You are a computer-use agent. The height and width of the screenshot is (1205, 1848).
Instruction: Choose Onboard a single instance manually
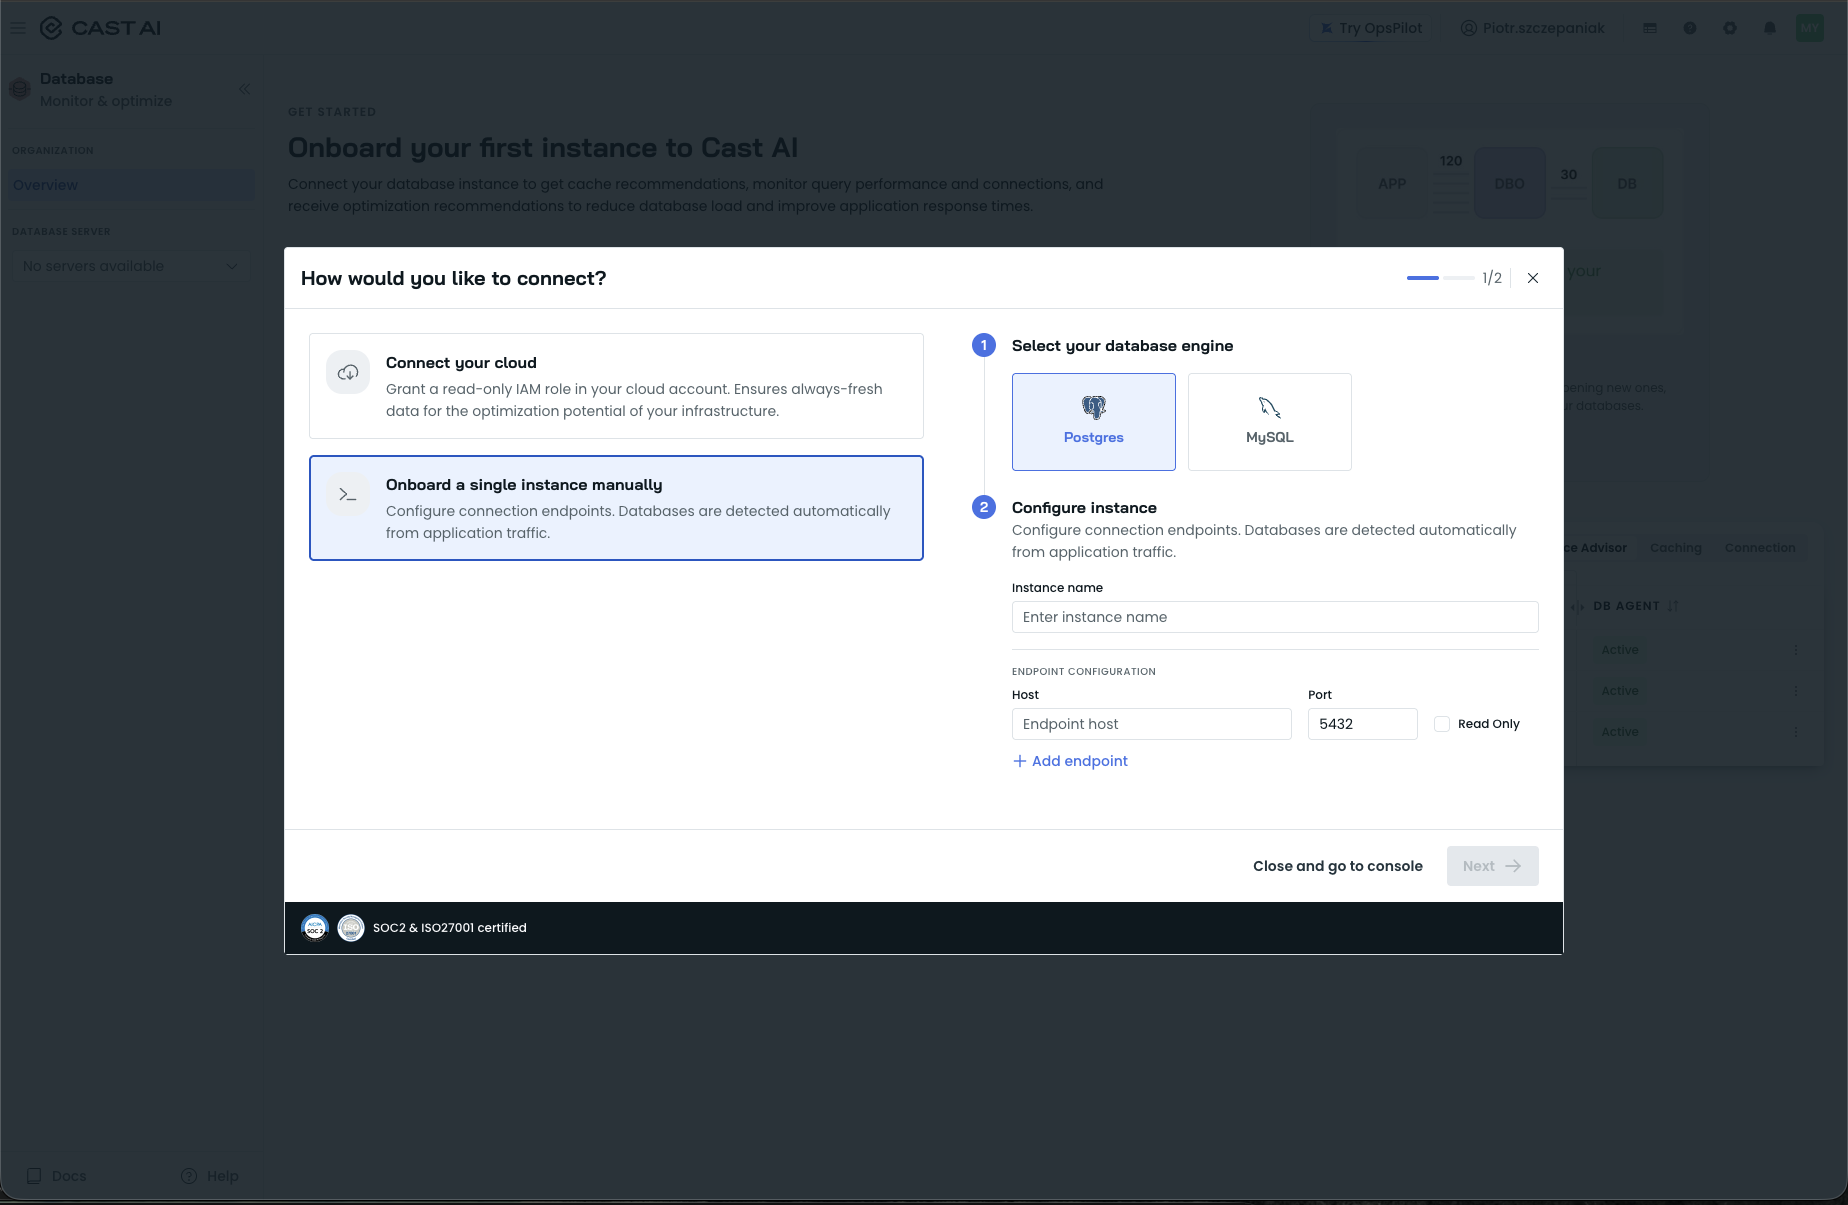coord(616,508)
